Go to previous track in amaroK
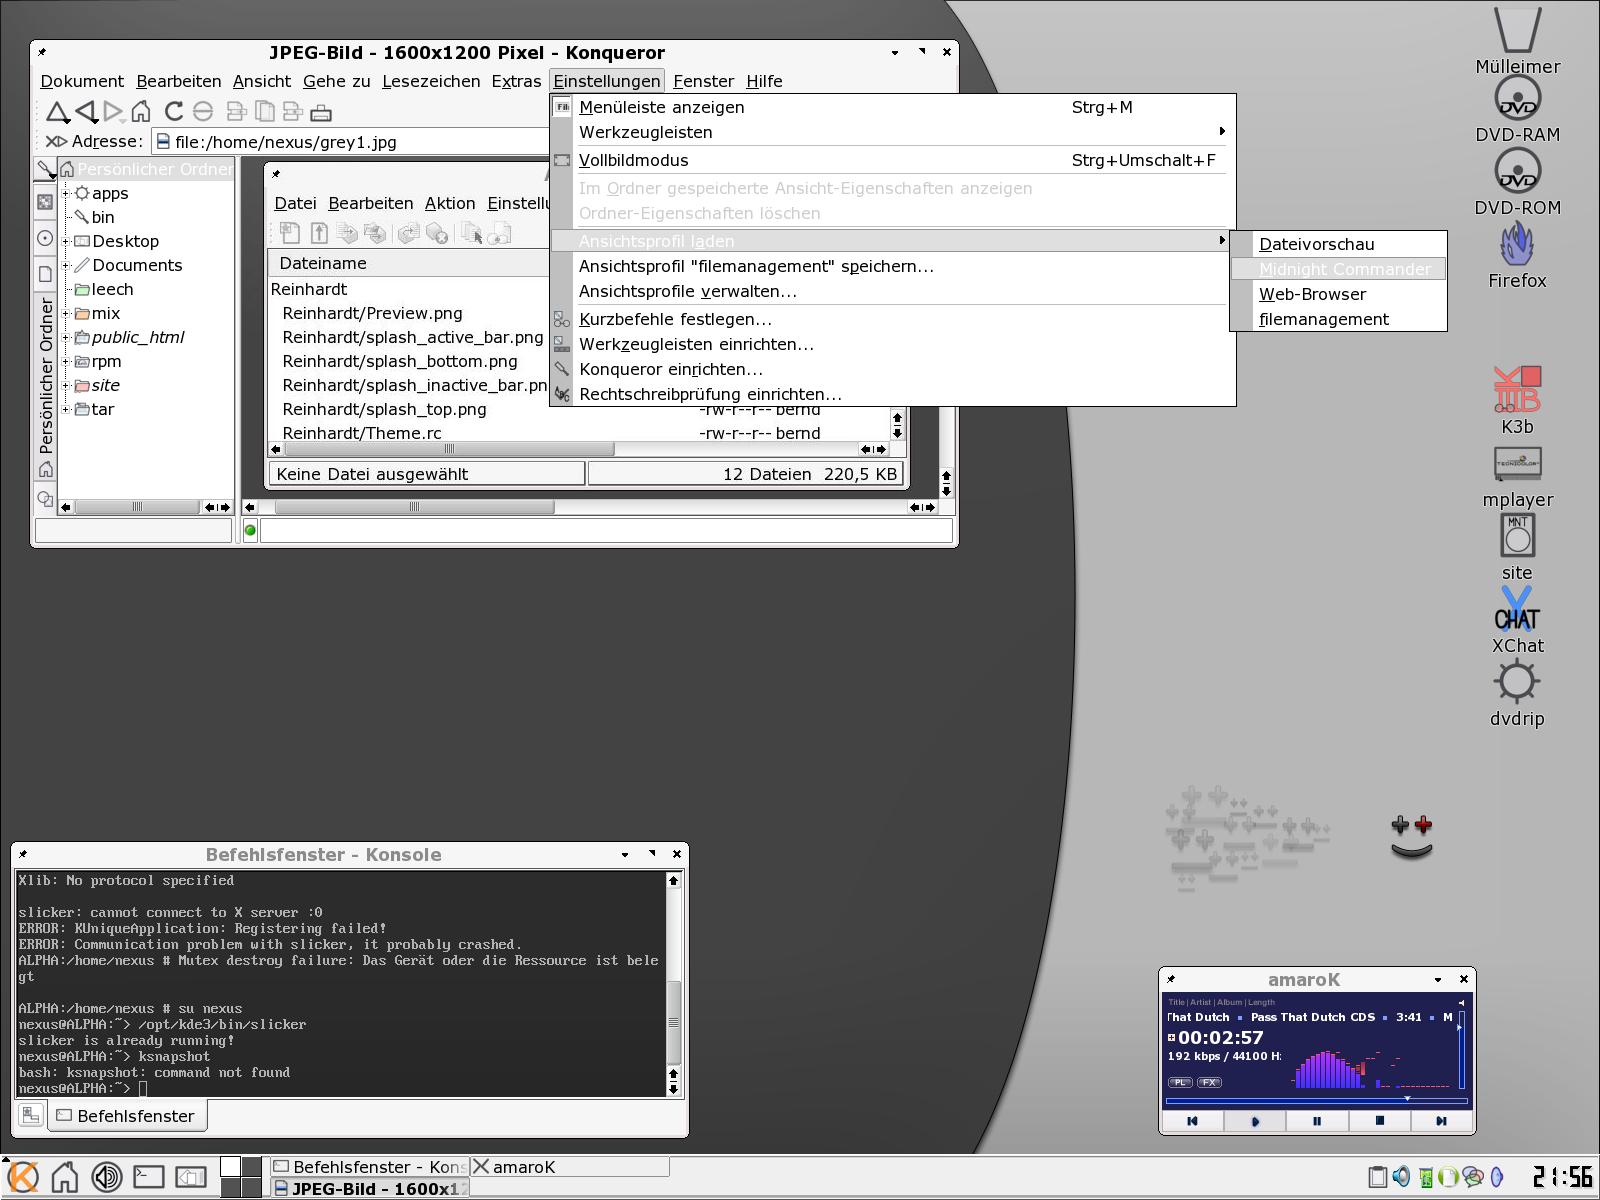This screenshot has height=1200, width=1600. click(x=1192, y=1121)
